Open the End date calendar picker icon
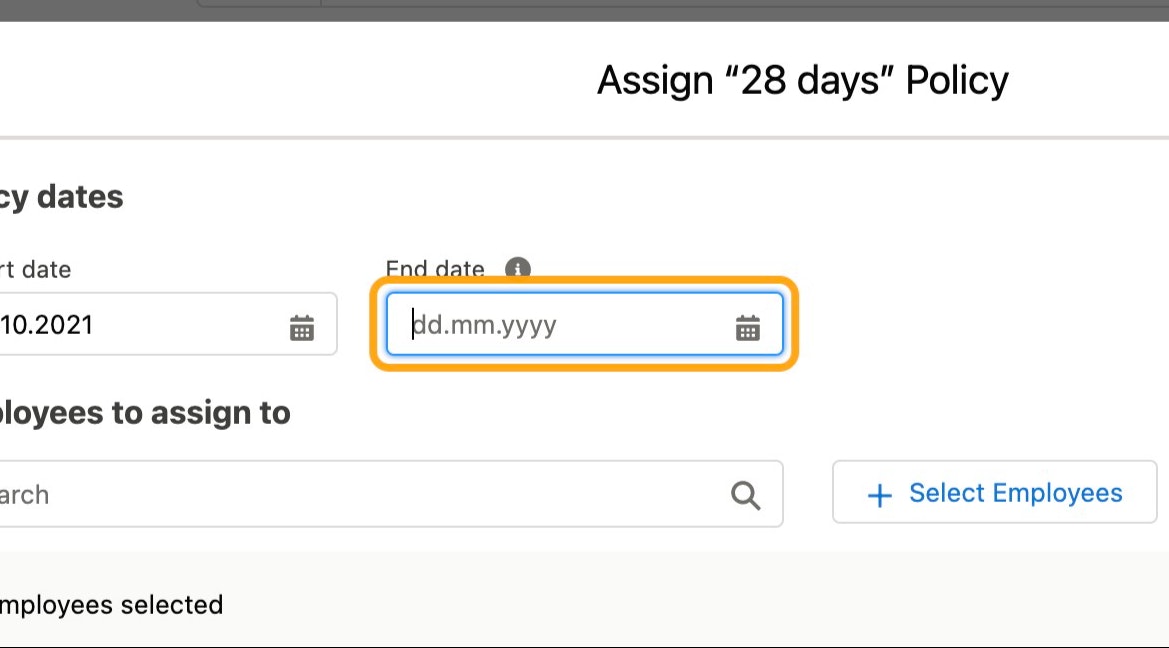1169x648 pixels. point(748,327)
